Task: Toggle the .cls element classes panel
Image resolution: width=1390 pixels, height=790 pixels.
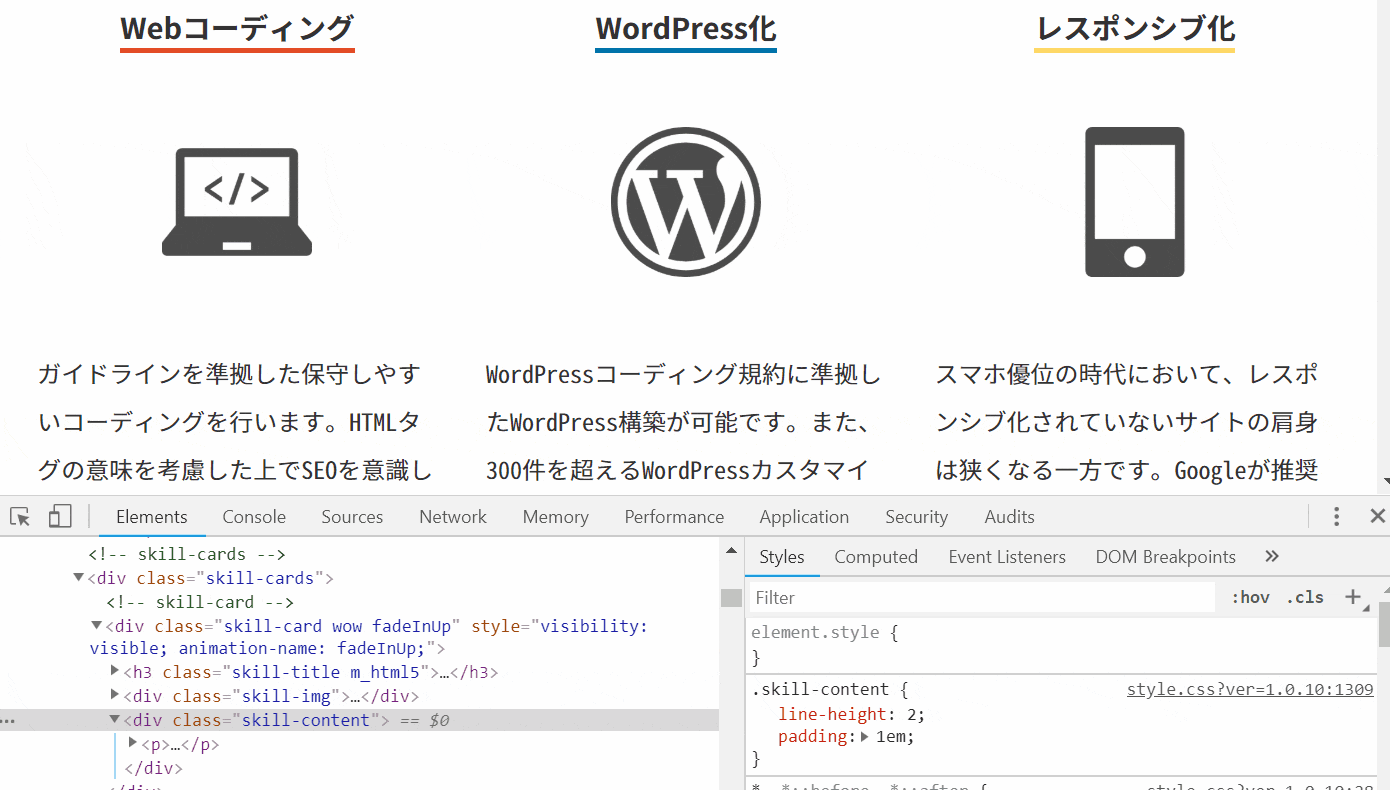Action: (1305, 597)
